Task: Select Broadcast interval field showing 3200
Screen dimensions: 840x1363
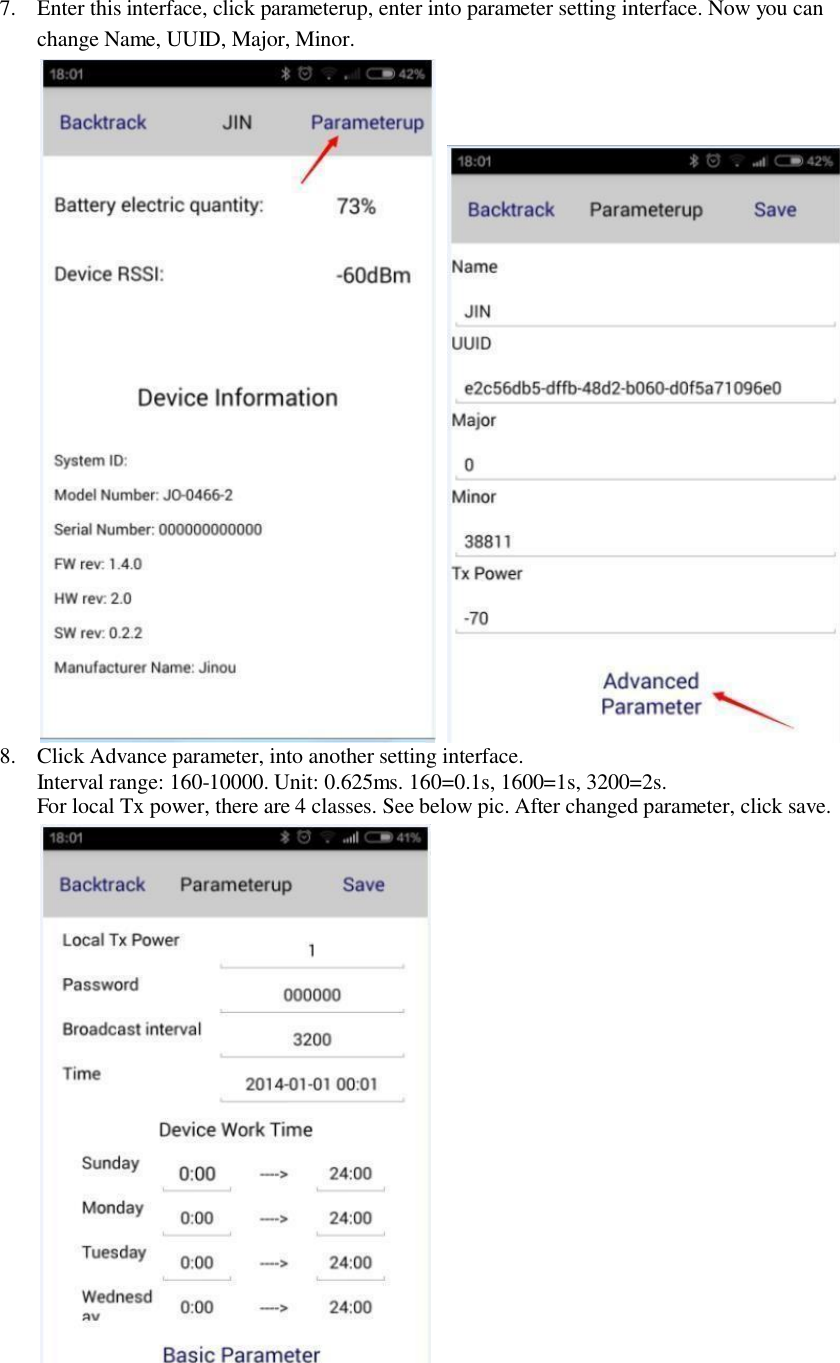Action: point(312,1040)
